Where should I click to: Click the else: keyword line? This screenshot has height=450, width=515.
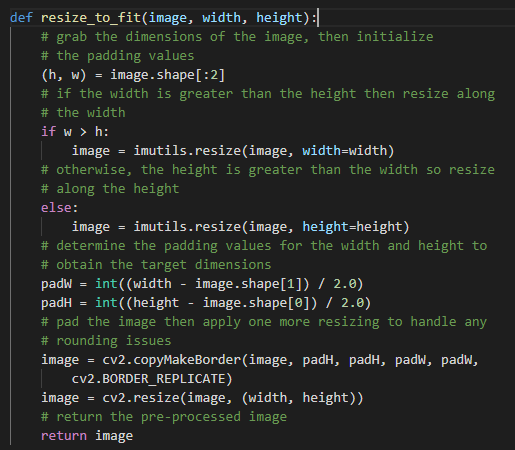click(x=60, y=208)
